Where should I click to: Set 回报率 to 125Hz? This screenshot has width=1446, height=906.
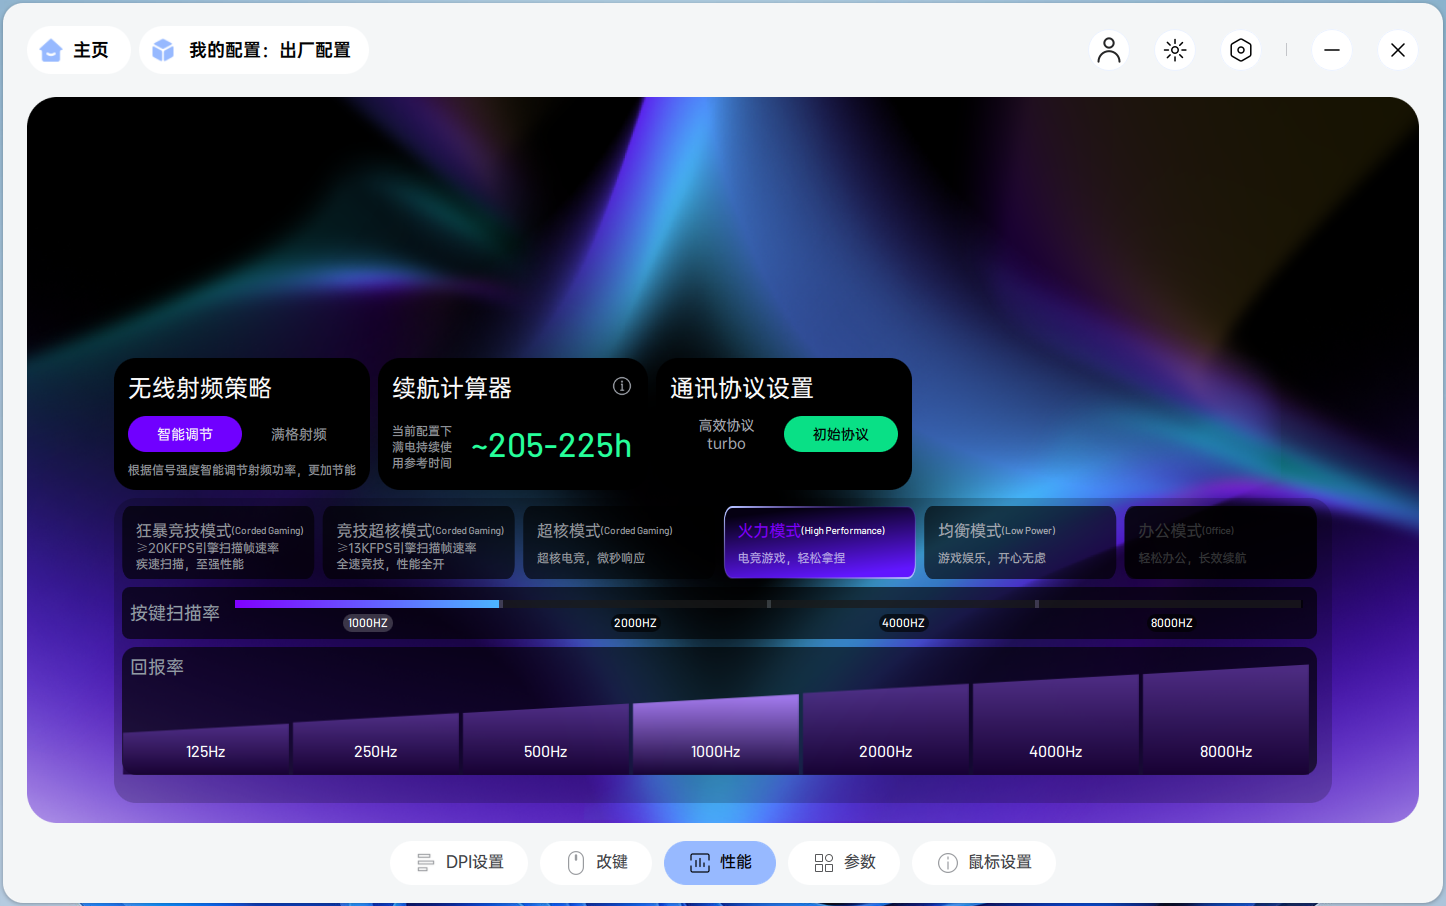(x=206, y=748)
